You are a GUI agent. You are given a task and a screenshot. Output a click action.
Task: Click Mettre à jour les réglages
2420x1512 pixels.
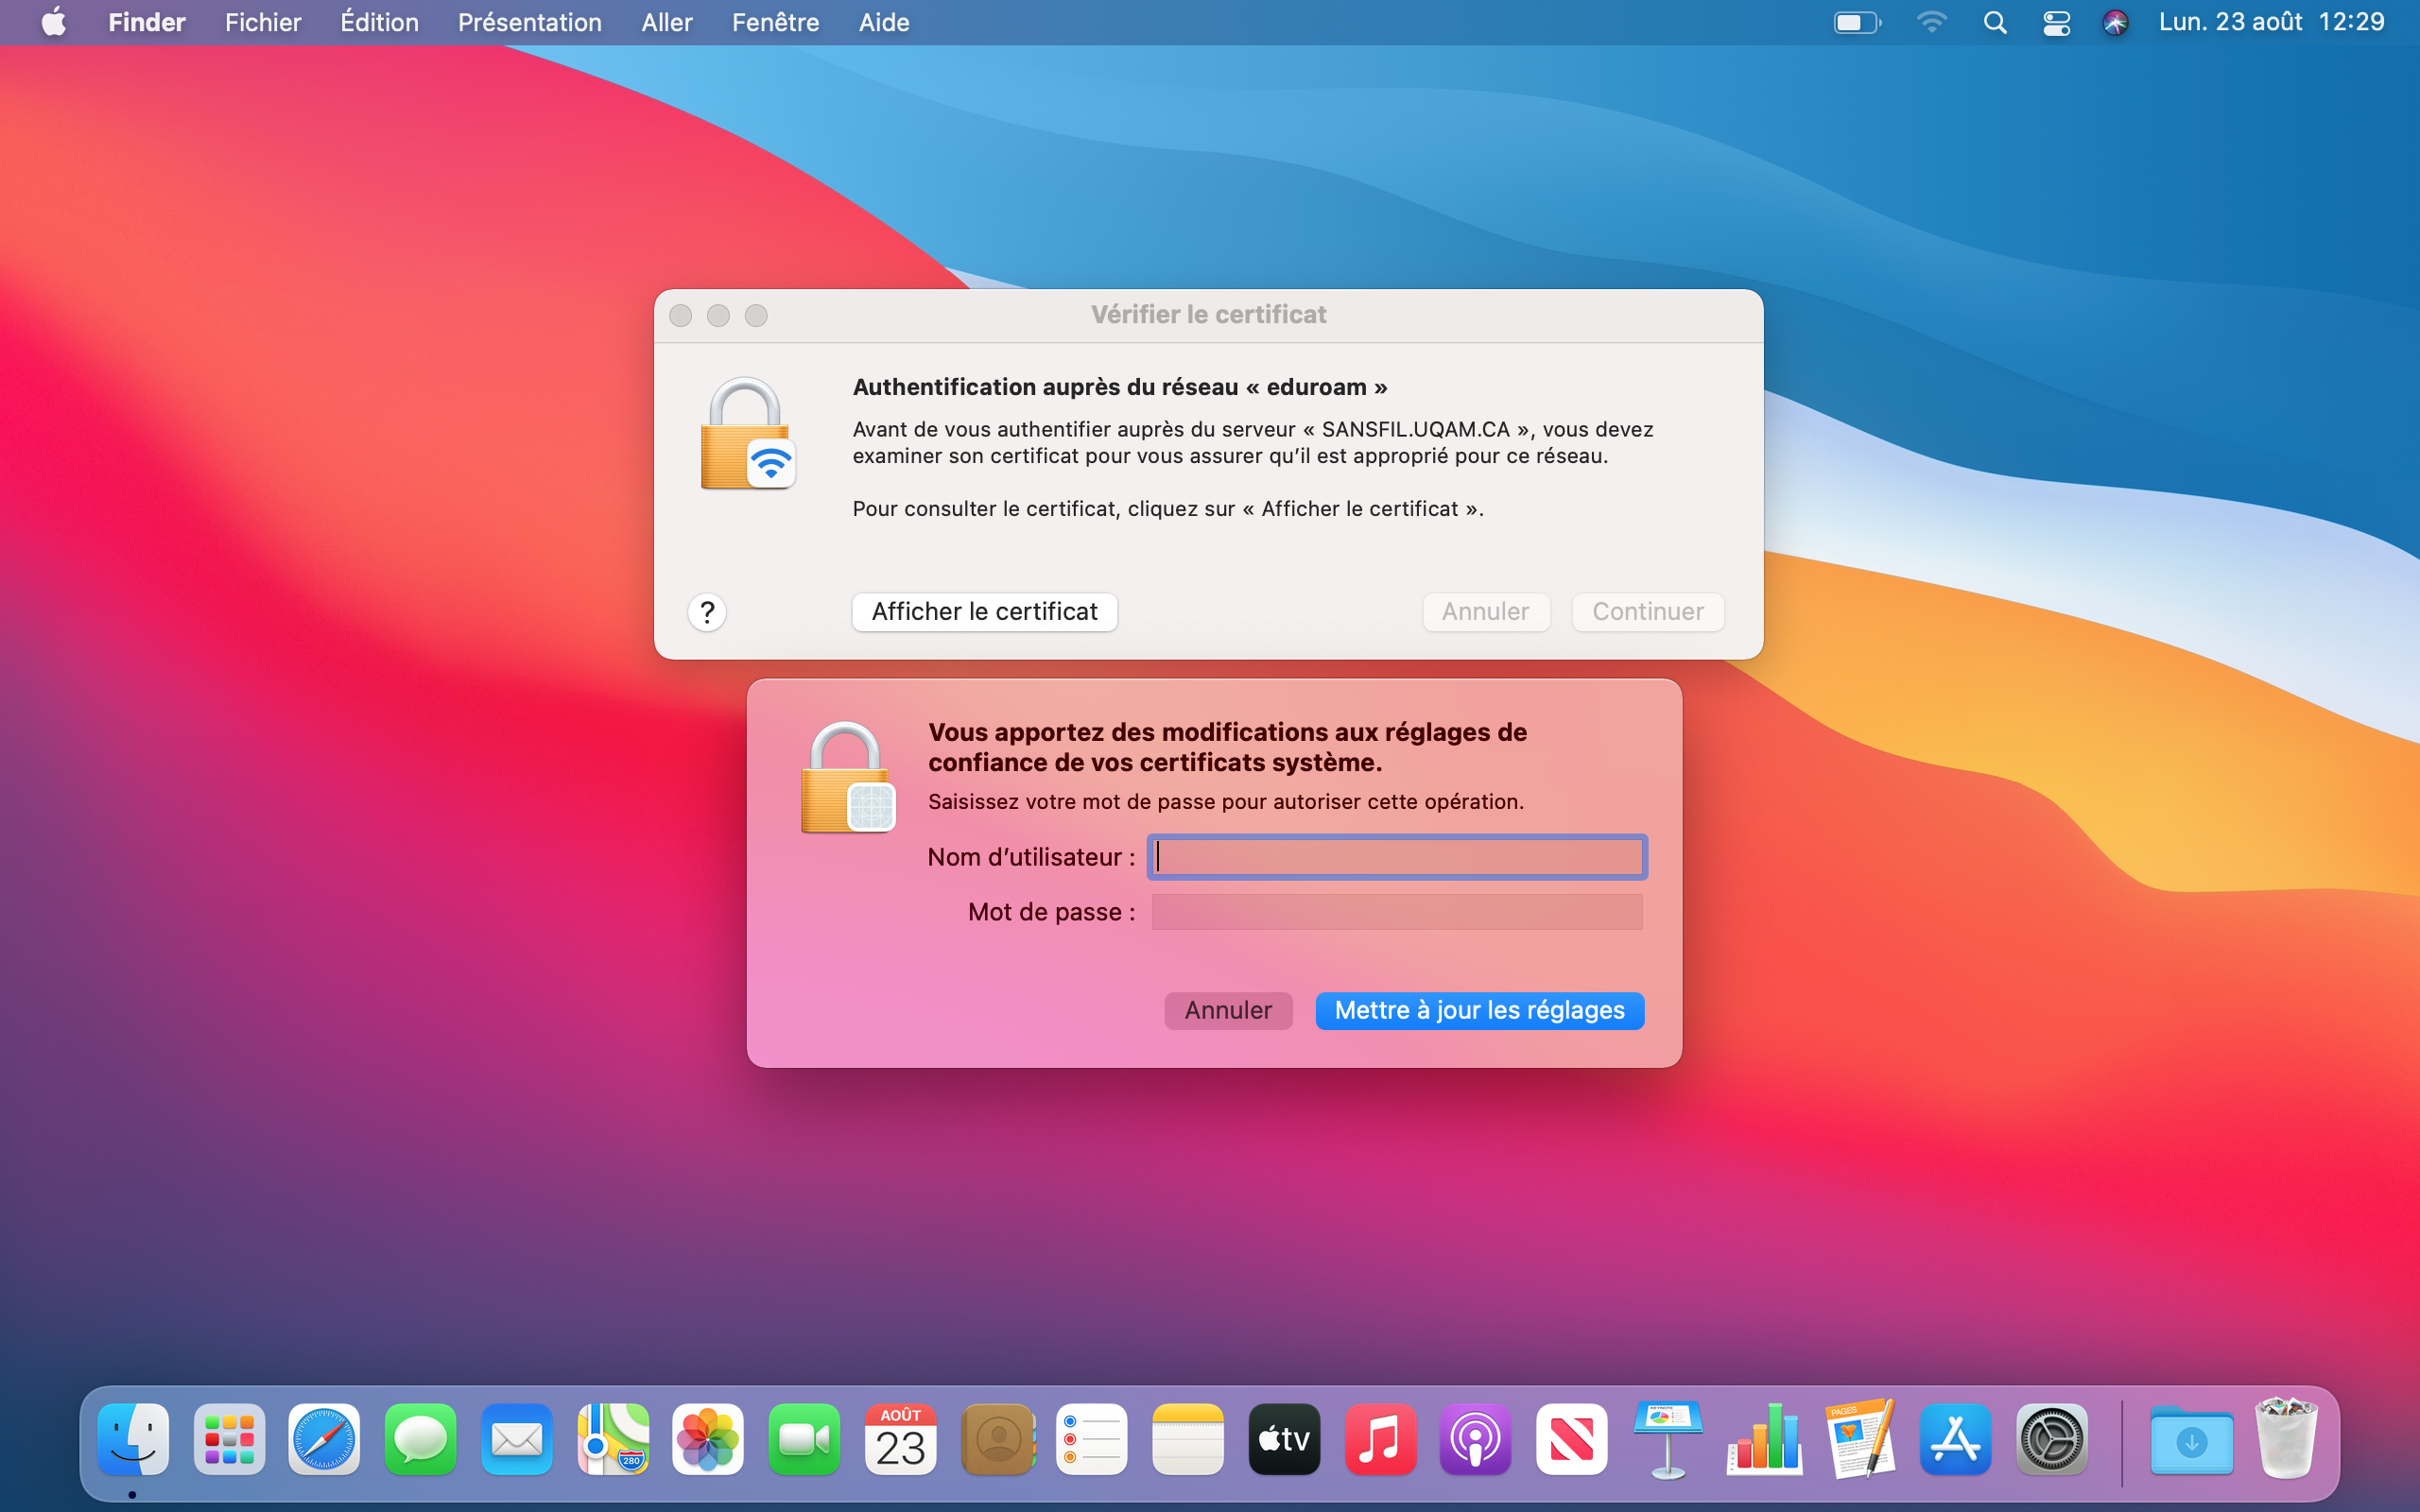(1480, 1010)
